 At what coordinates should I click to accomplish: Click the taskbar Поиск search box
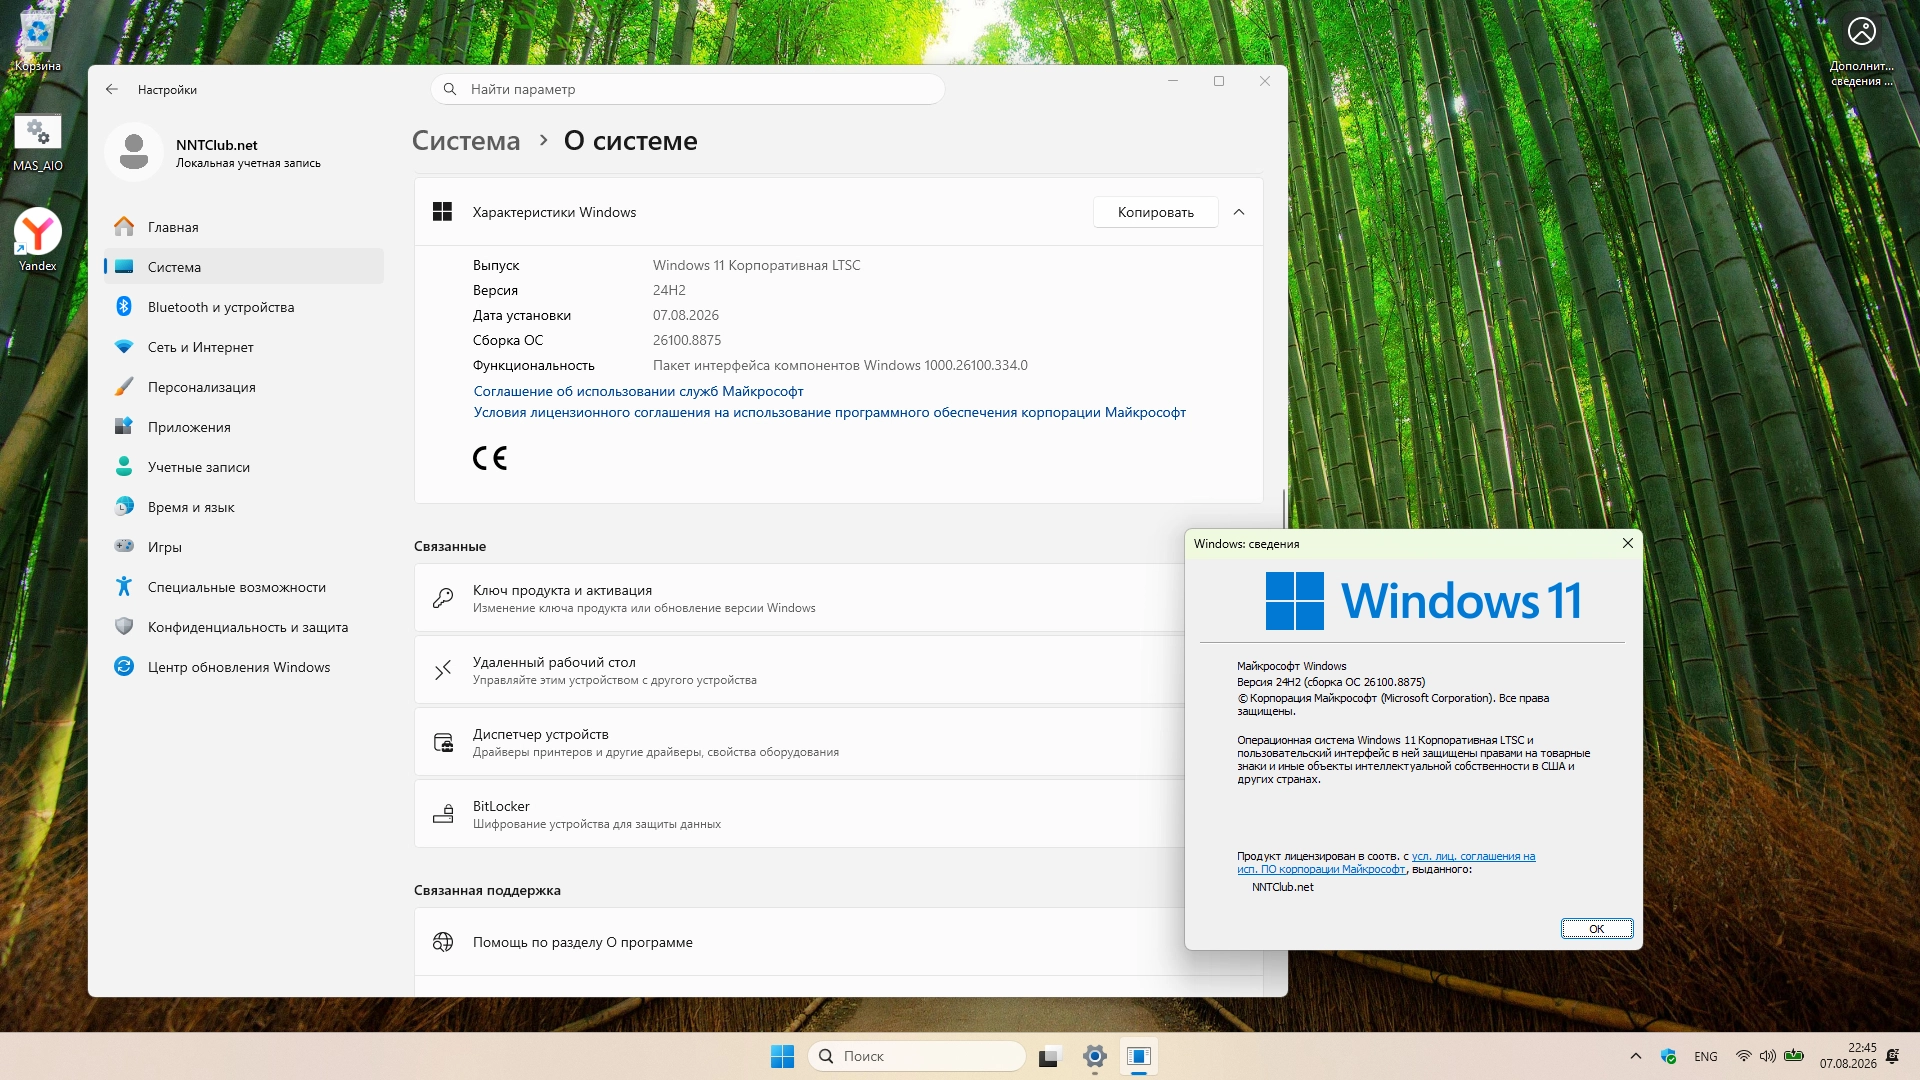click(916, 1056)
